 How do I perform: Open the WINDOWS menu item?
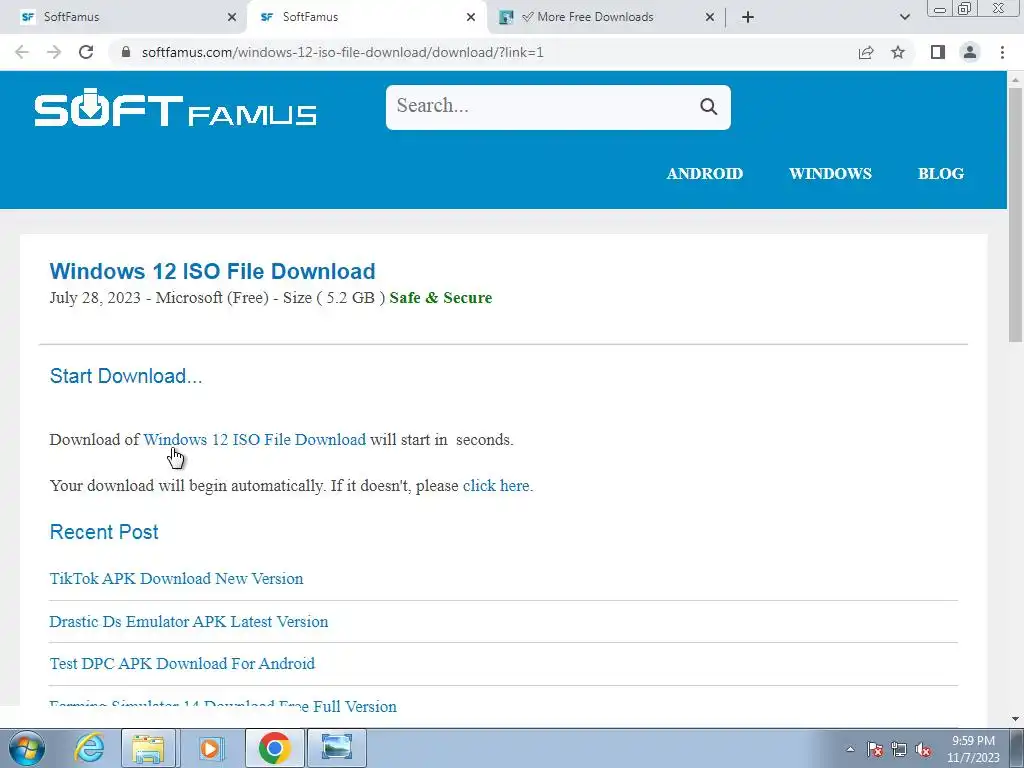830,174
